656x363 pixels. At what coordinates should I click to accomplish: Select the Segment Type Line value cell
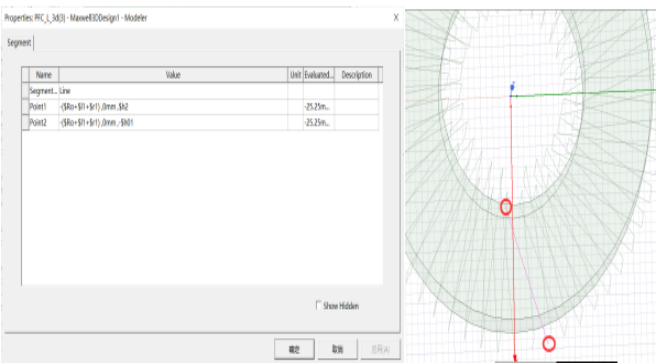coord(173,91)
